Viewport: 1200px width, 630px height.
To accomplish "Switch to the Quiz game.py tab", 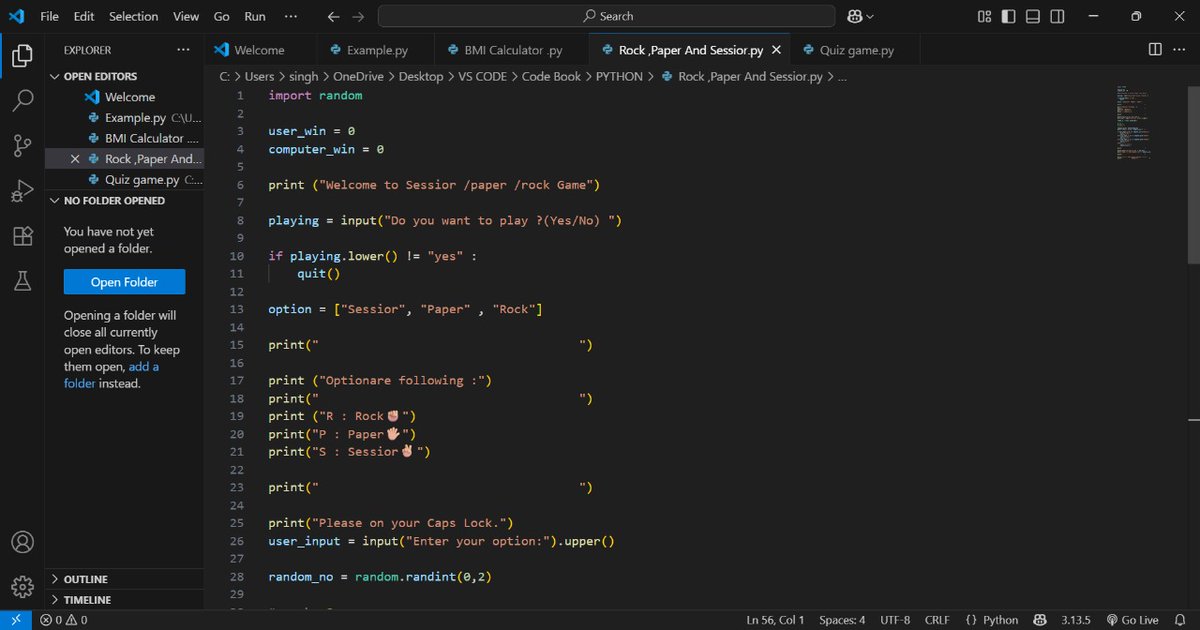I will pyautogui.click(x=856, y=50).
